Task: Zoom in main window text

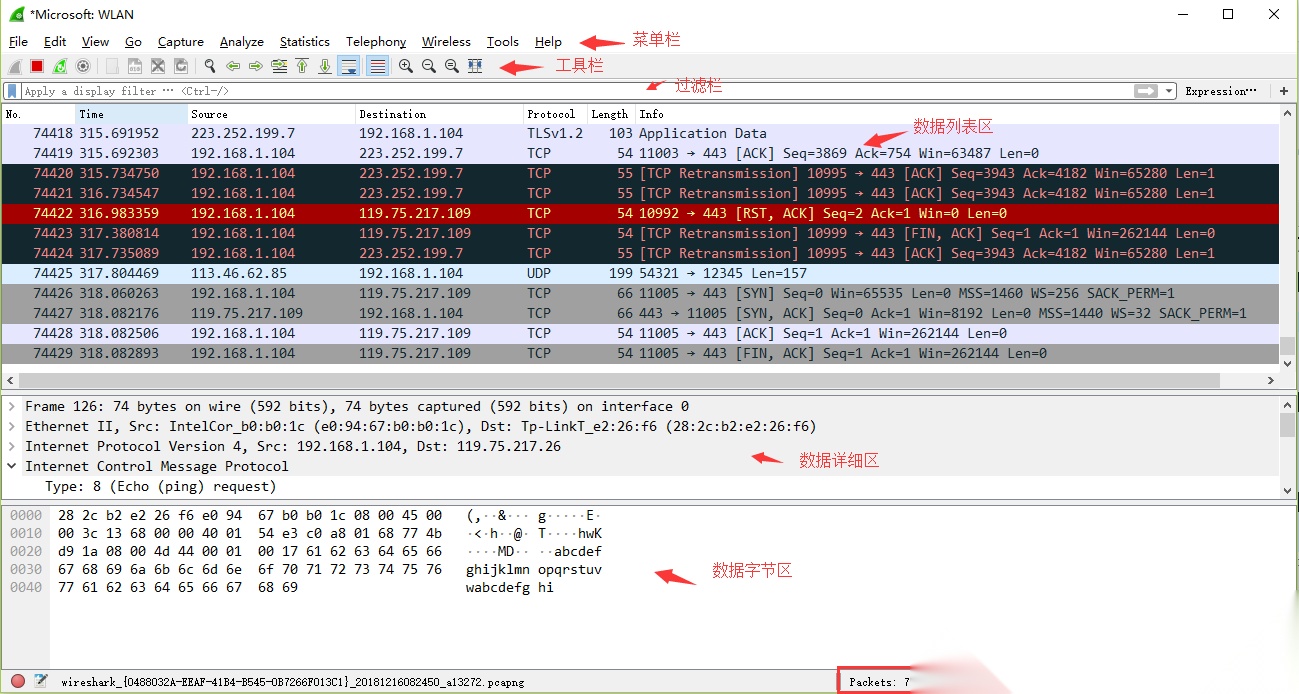Action: pyautogui.click(x=406, y=66)
